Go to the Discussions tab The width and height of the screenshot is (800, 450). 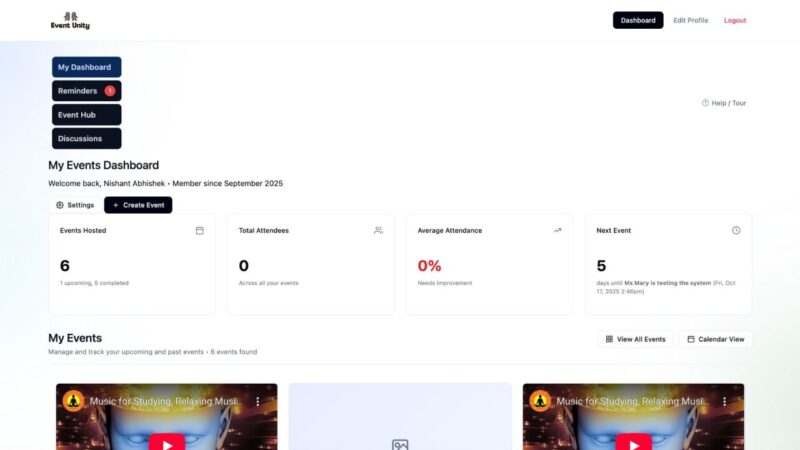coord(86,139)
